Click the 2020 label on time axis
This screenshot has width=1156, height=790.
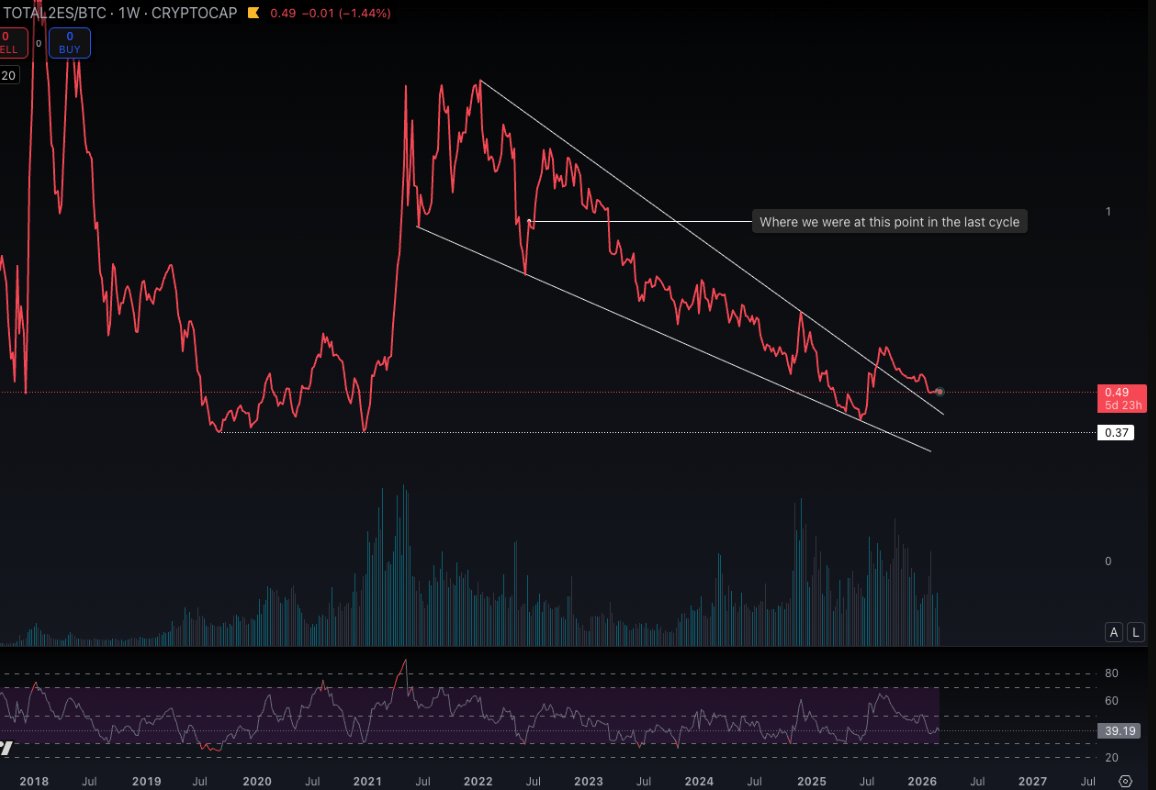pos(257,781)
